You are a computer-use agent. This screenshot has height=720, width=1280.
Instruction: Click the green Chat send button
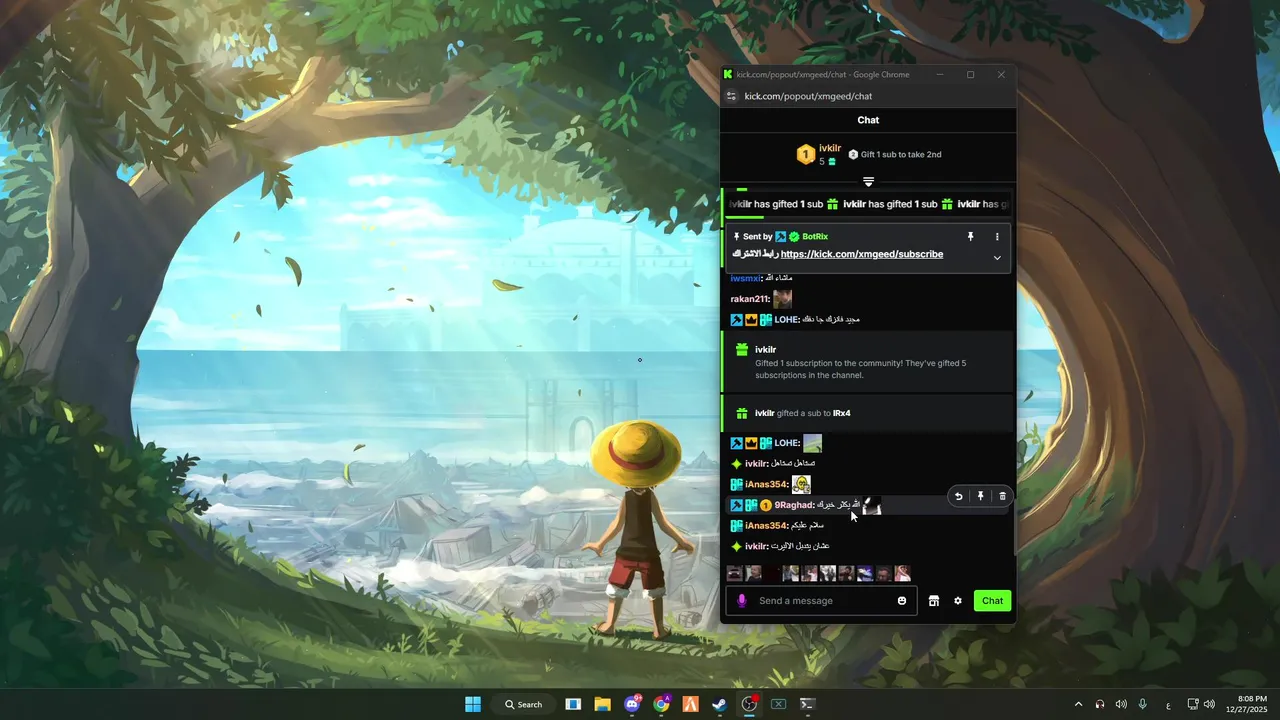tap(992, 601)
